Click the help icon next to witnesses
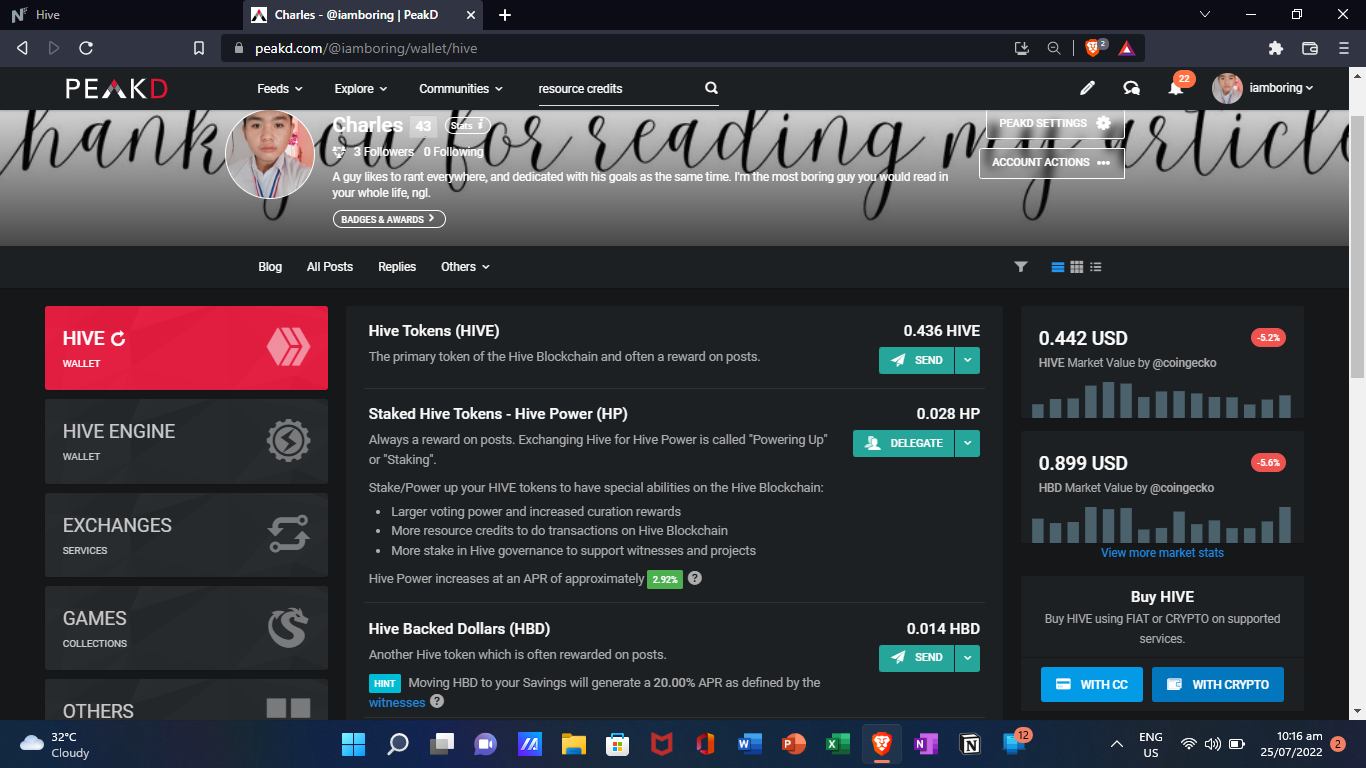 pos(437,702)
